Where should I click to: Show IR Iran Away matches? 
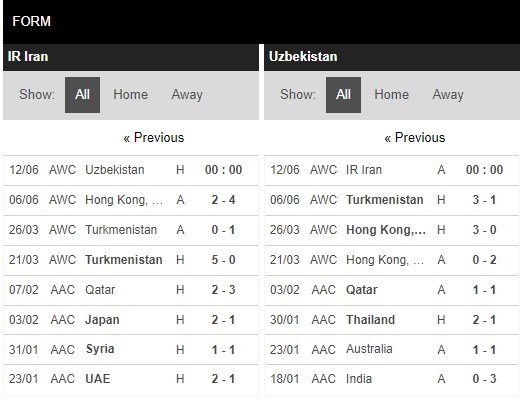(187, 95)
